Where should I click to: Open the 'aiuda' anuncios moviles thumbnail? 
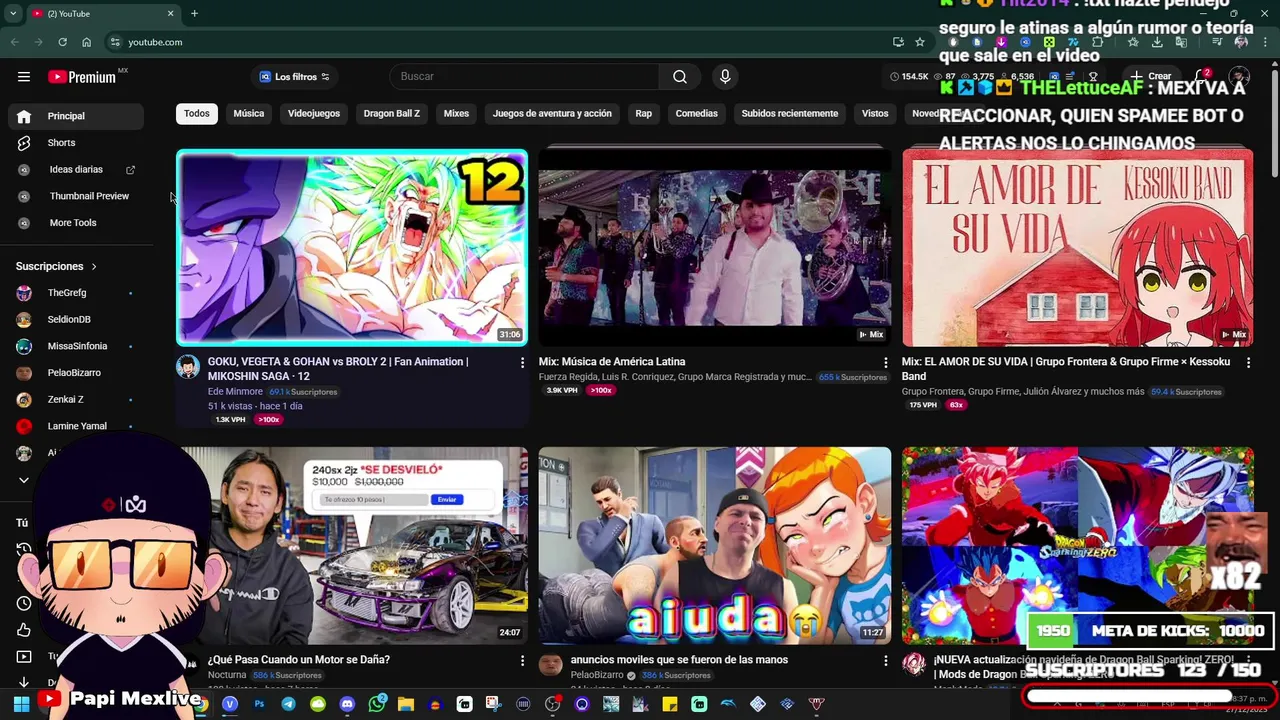tap(715, 545)
